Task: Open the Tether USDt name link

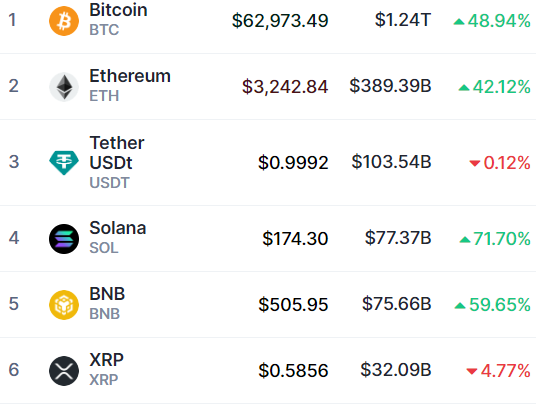Action: click(117, 153)
